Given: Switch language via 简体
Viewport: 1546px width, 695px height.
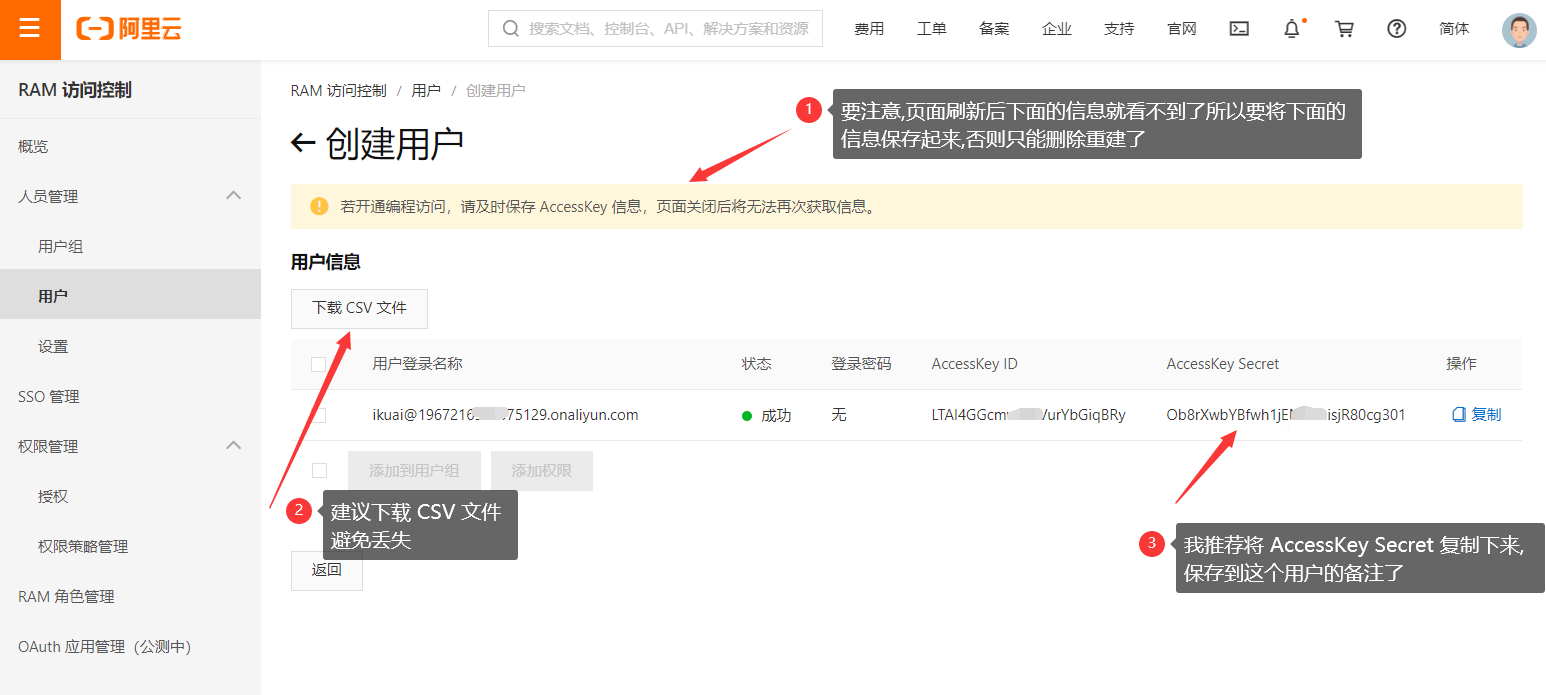Looking at the screenshot, I should (x=1455, y=29).
